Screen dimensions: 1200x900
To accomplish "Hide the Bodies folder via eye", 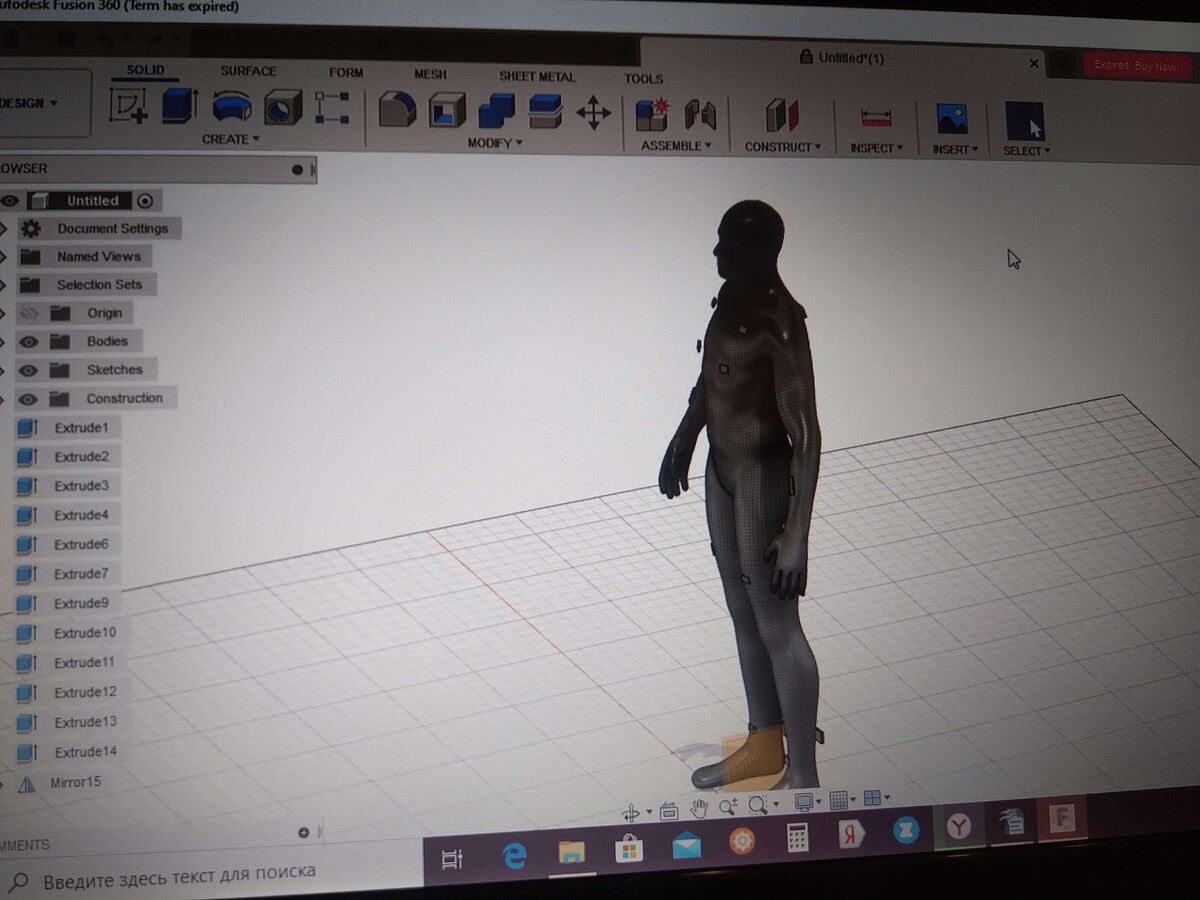I will tap(28, 342).
